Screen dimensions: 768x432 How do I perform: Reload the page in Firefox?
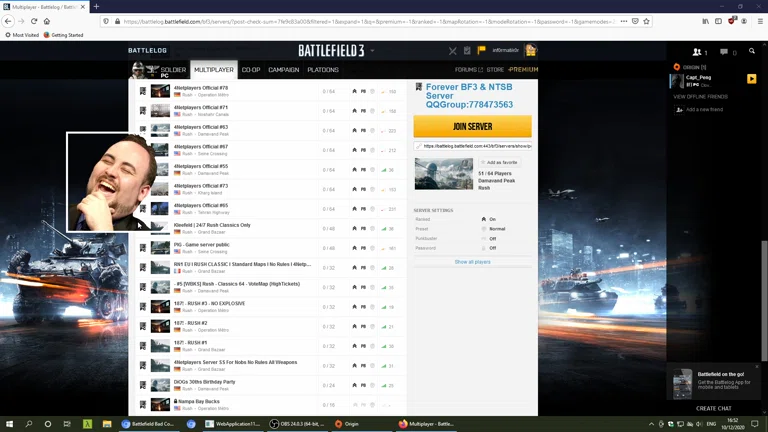coord(34,21)
